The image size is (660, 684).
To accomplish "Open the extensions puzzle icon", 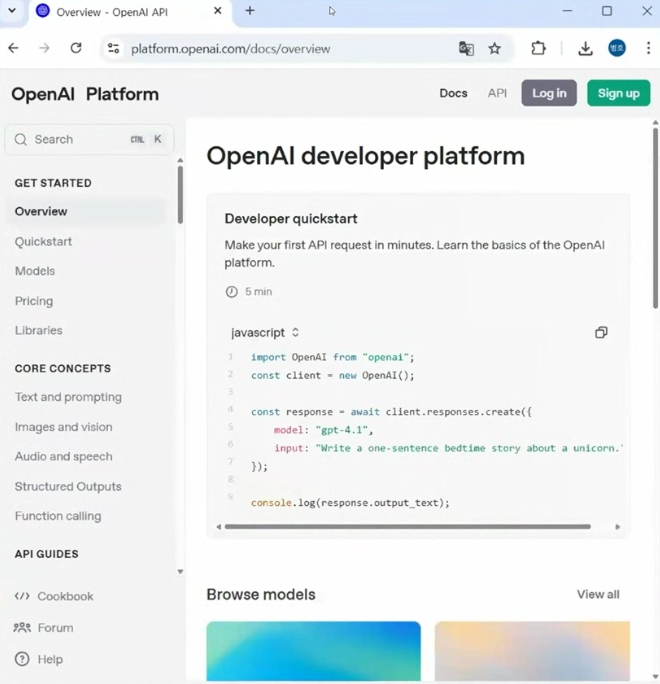I will click(538, 48).
